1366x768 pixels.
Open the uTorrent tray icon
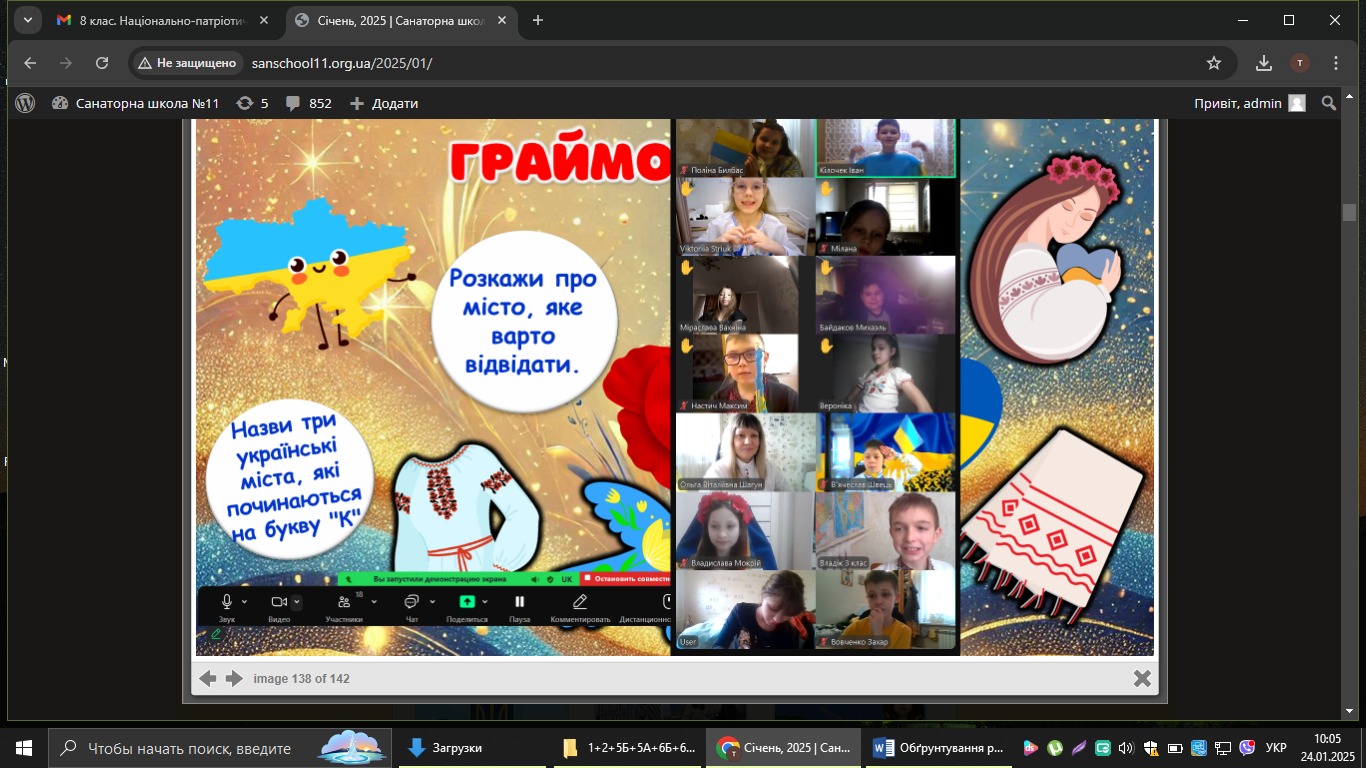1054,747
